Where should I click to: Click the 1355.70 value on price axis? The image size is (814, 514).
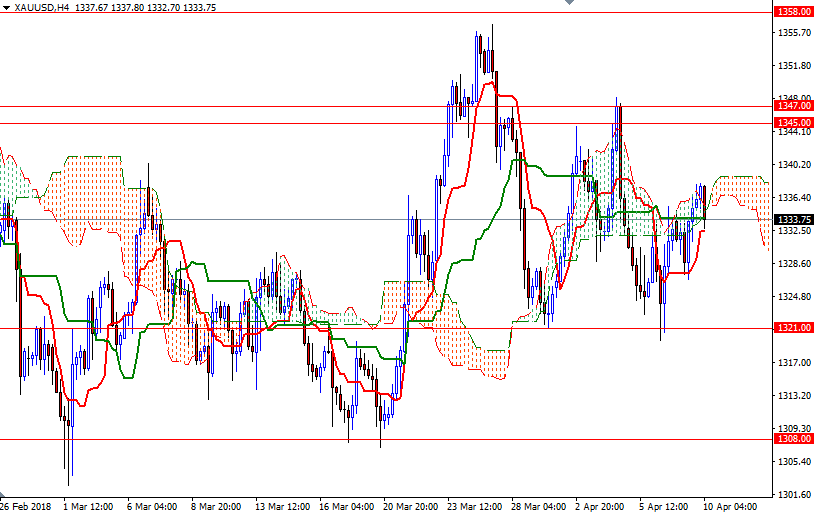tap(793, 33)
